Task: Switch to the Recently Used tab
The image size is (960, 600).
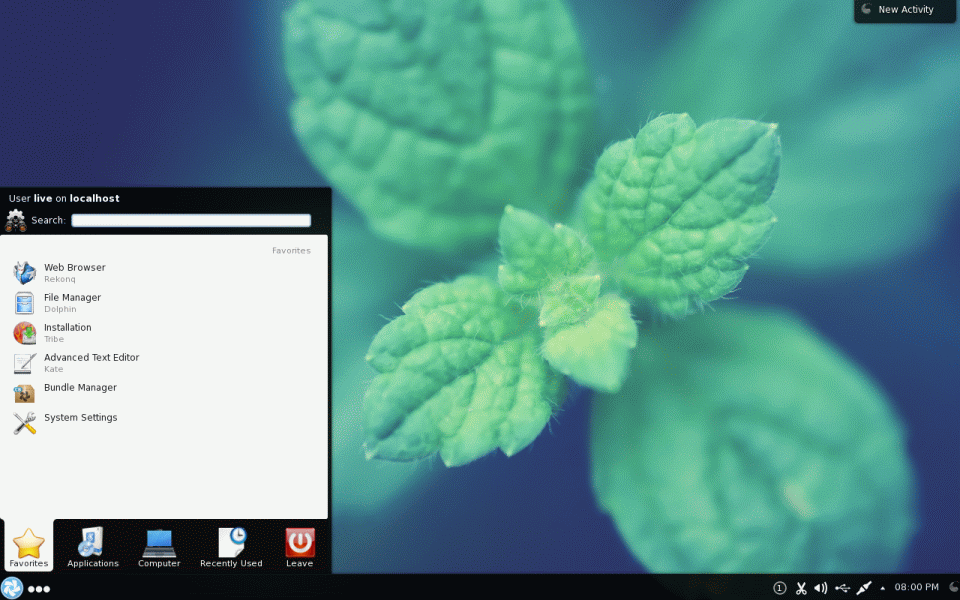Action: (231, 547)
